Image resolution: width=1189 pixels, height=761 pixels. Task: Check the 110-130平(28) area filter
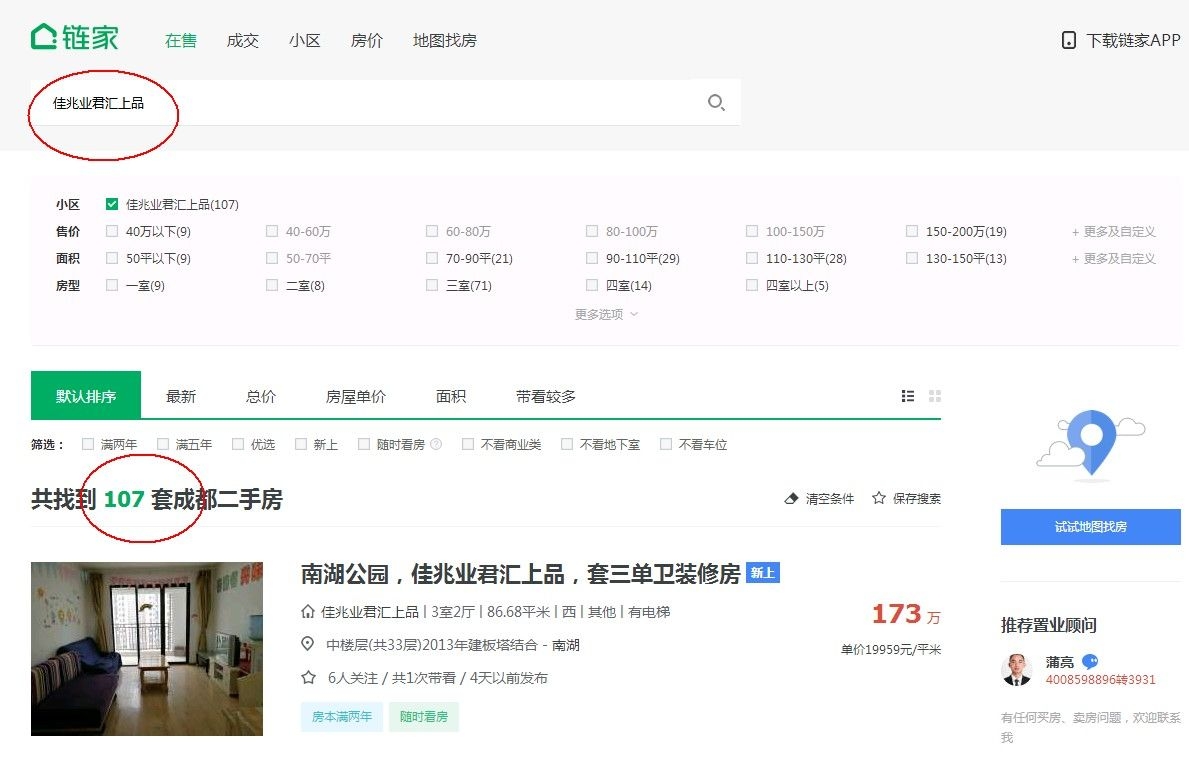tap(752, 258)
